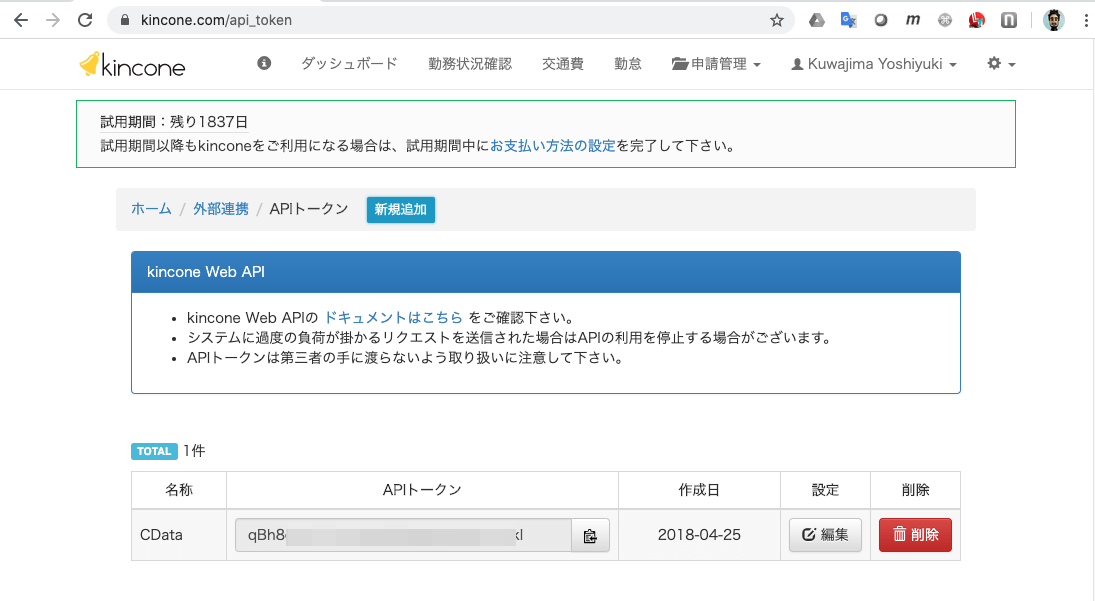The width and height of the screenshot is (1095, 601).
Task: Click the red 削除 button for CData
Action: [915, 535]
